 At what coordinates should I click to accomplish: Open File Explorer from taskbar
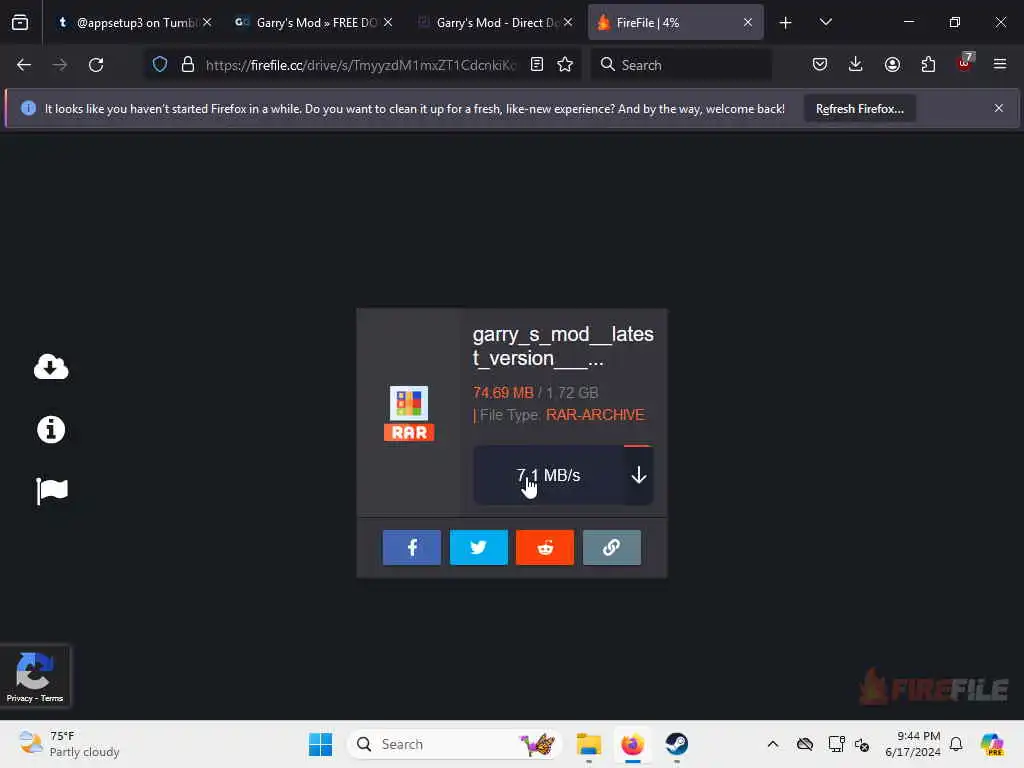point(588,744)
